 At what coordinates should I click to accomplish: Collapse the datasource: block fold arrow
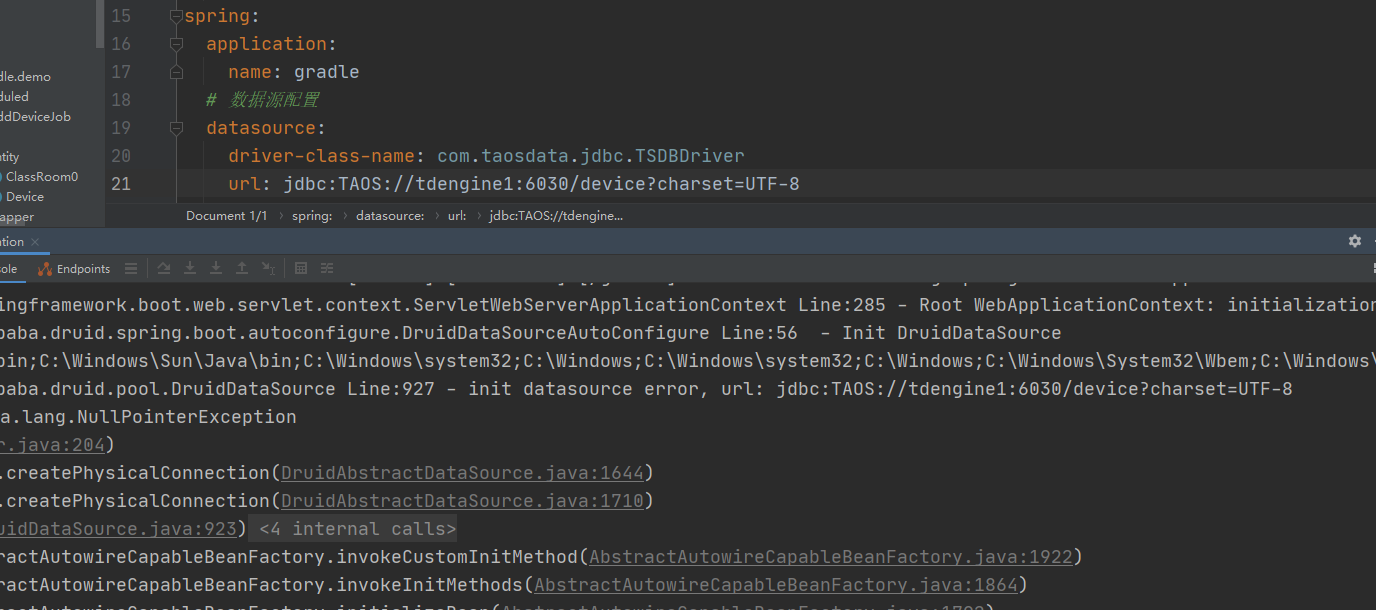[176, 127]
